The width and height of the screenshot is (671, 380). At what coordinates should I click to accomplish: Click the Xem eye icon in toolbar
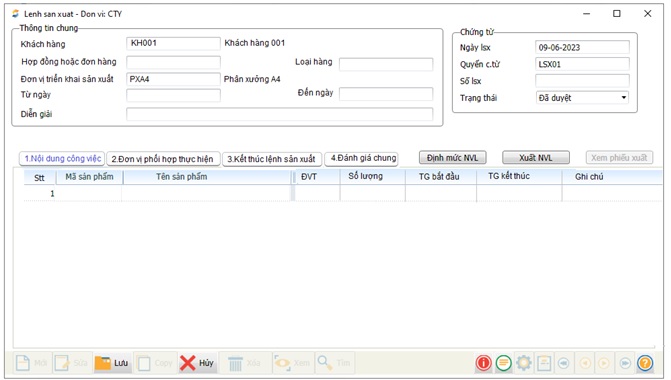click(x=293, y=363)
